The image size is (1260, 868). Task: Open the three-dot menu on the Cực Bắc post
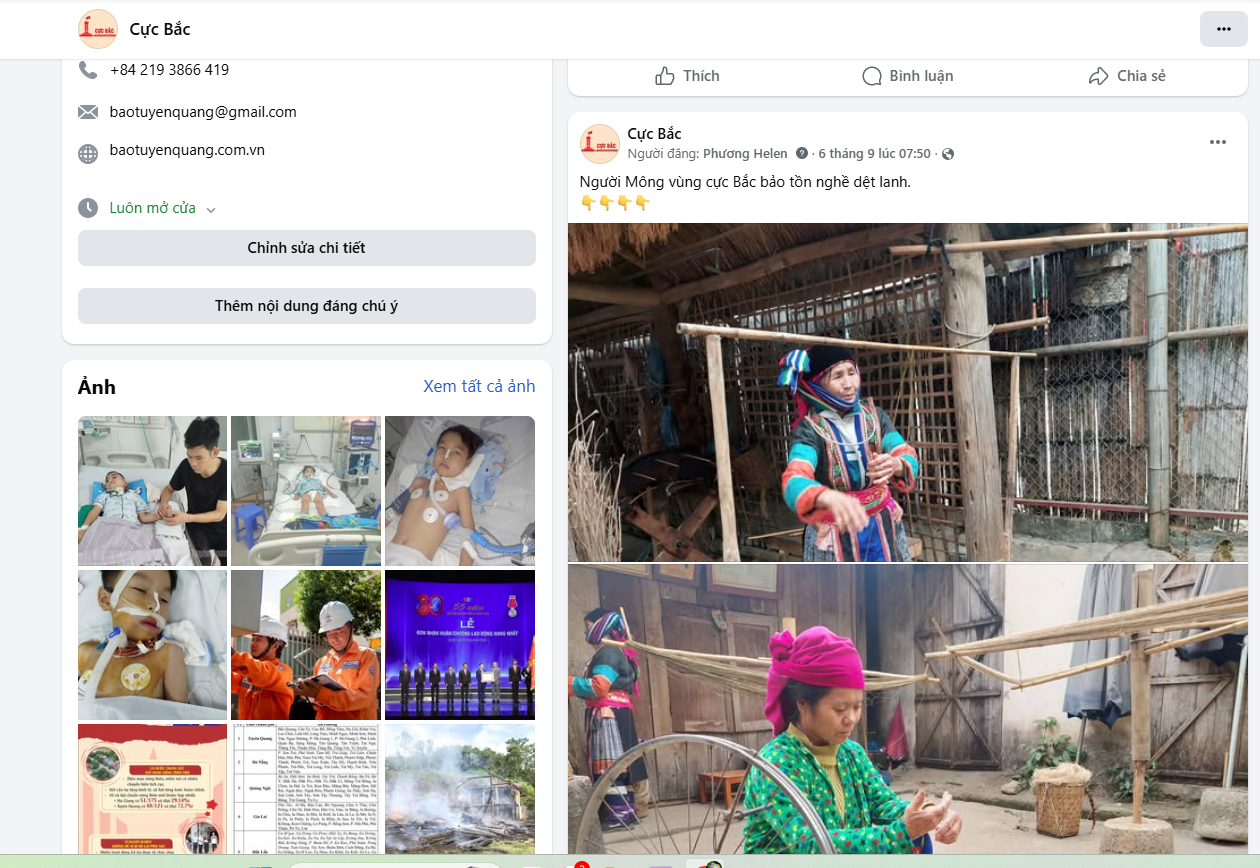click(x=1217, y=142)
